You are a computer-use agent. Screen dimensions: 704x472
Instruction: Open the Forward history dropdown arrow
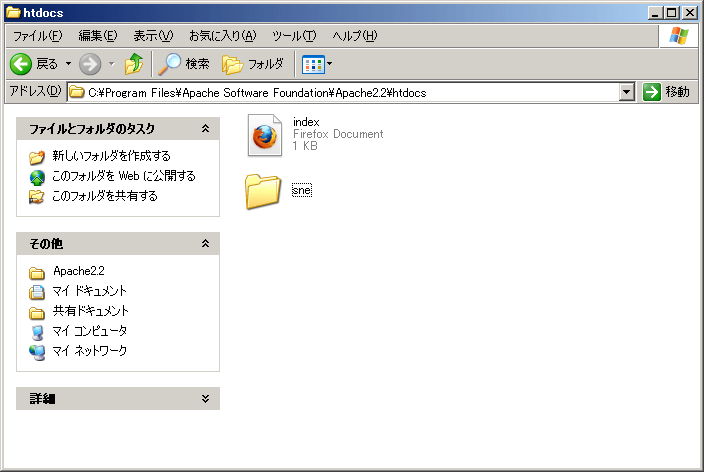[x=112, y=64]
